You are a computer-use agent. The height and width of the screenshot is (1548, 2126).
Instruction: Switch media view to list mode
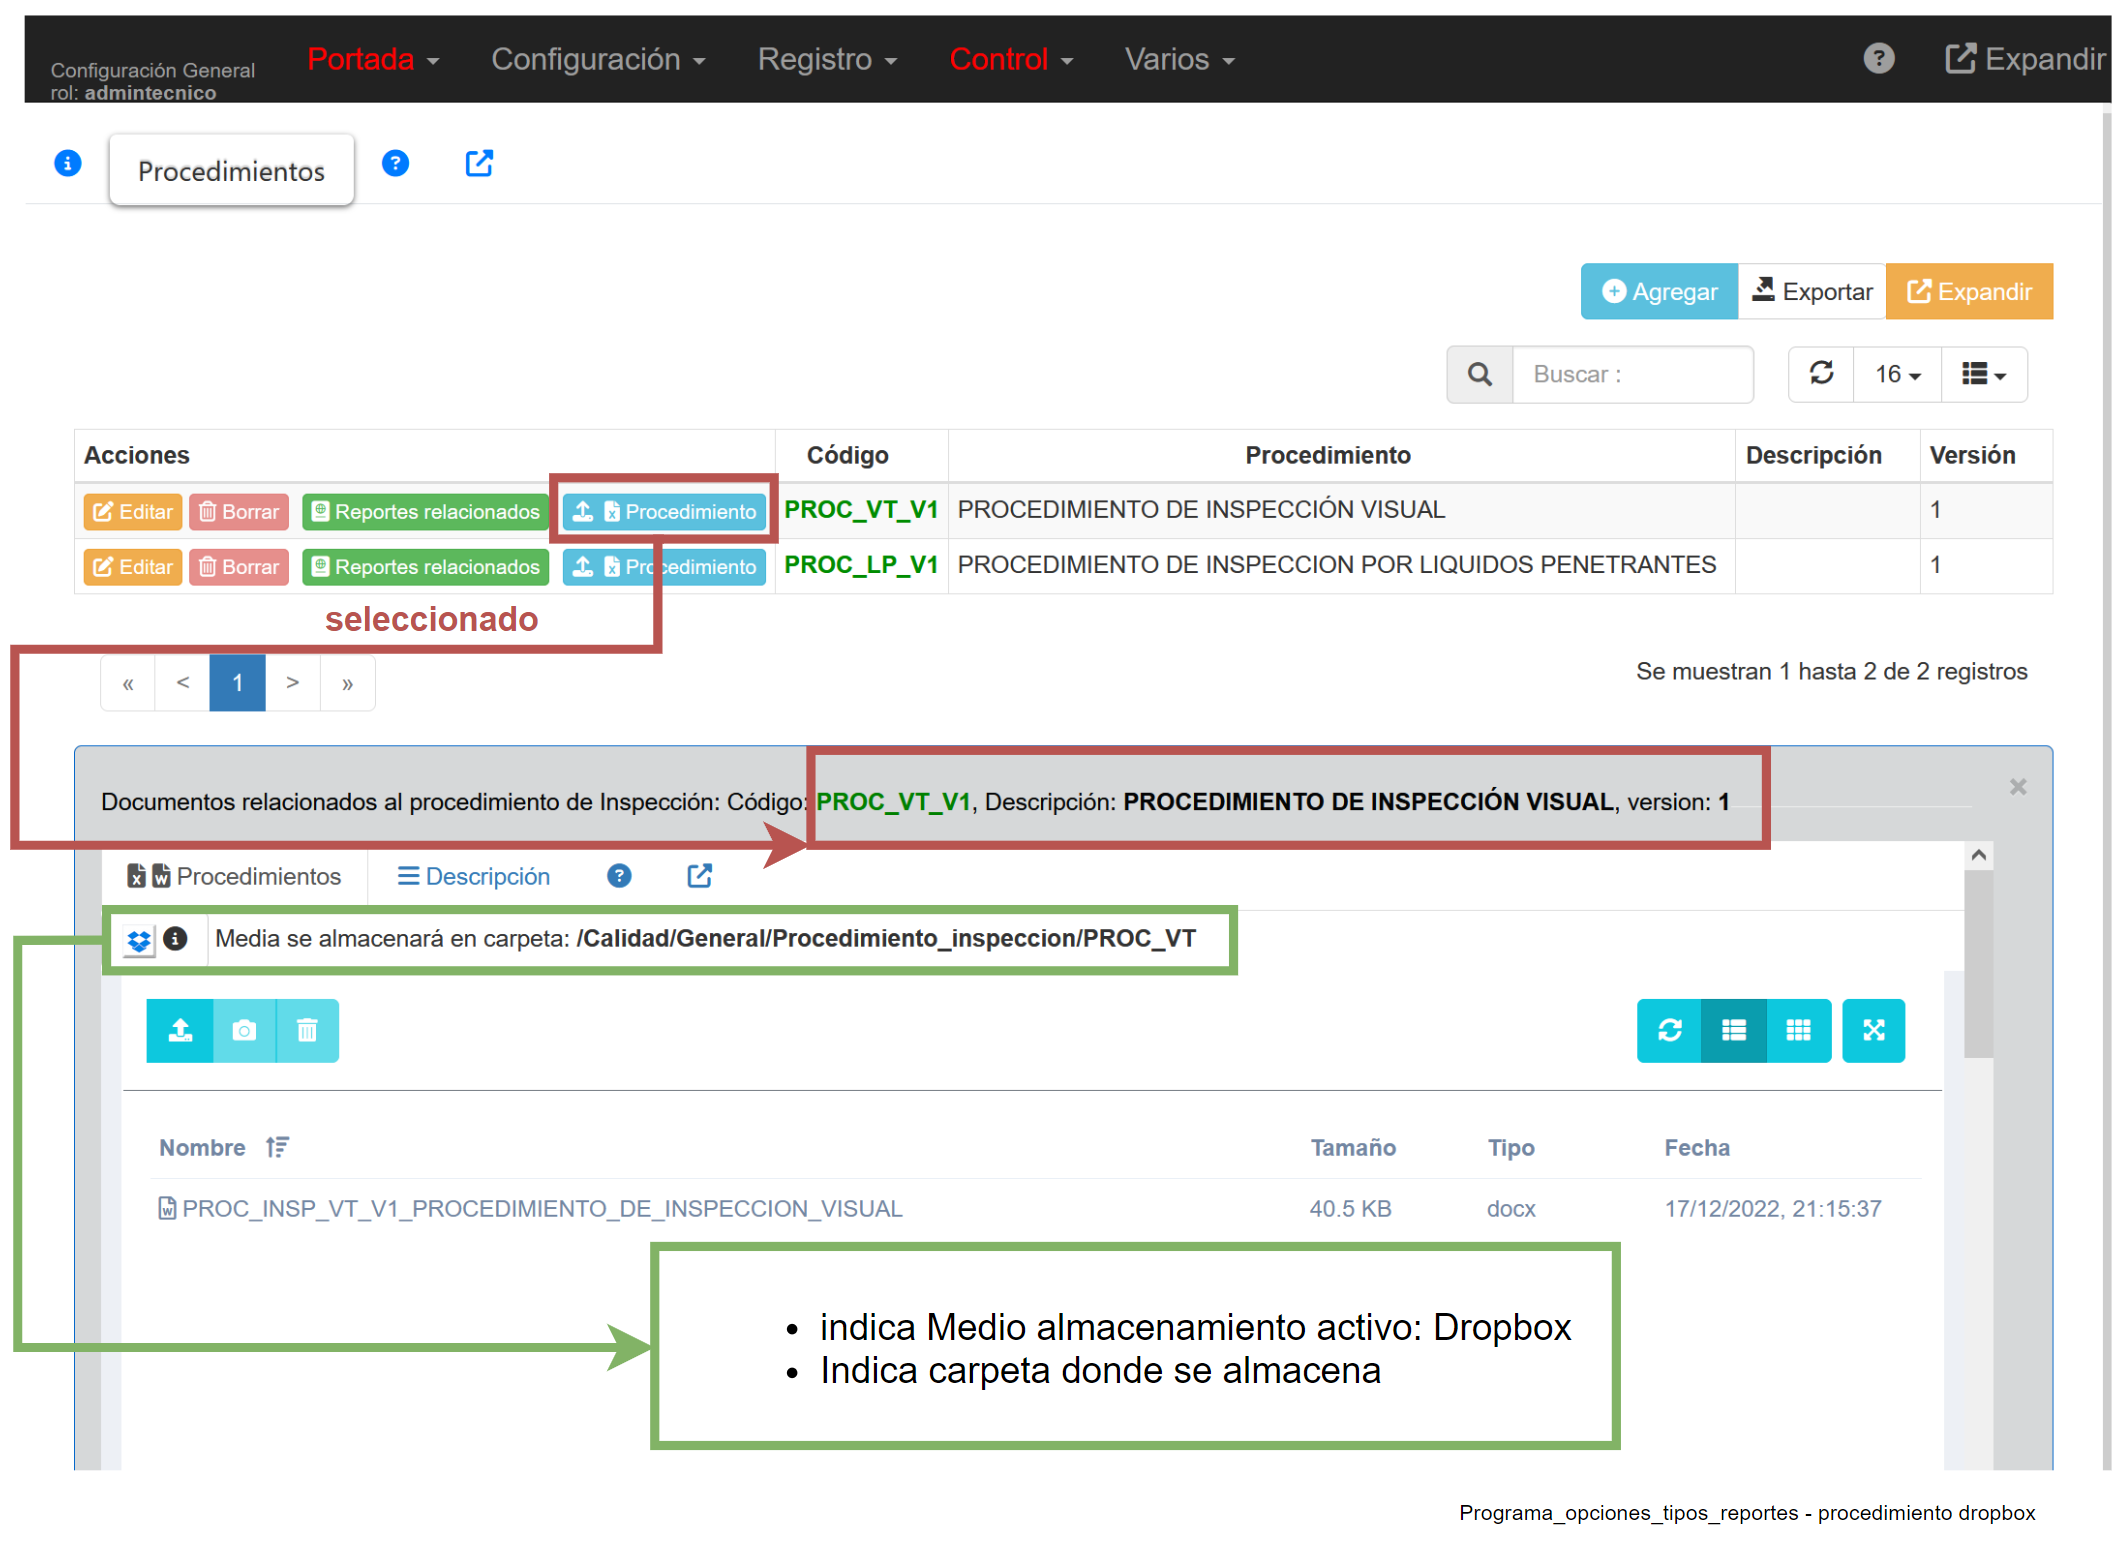[1734, 1030]
